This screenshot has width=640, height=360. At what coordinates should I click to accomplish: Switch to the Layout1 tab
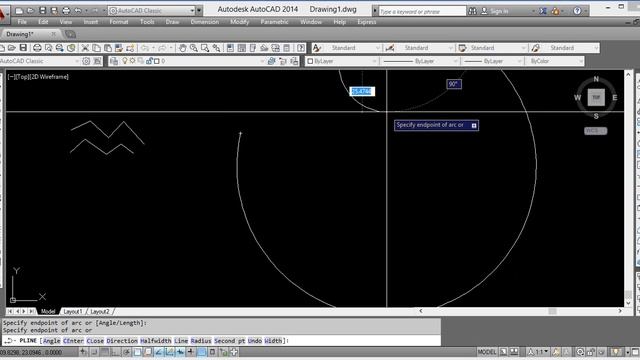point(73,311)
